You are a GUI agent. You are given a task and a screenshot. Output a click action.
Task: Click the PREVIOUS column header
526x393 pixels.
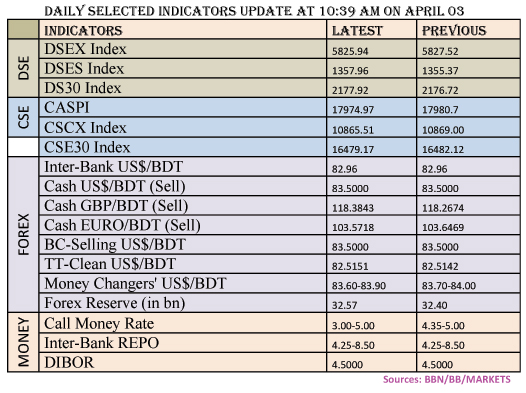tap(454, 31)
